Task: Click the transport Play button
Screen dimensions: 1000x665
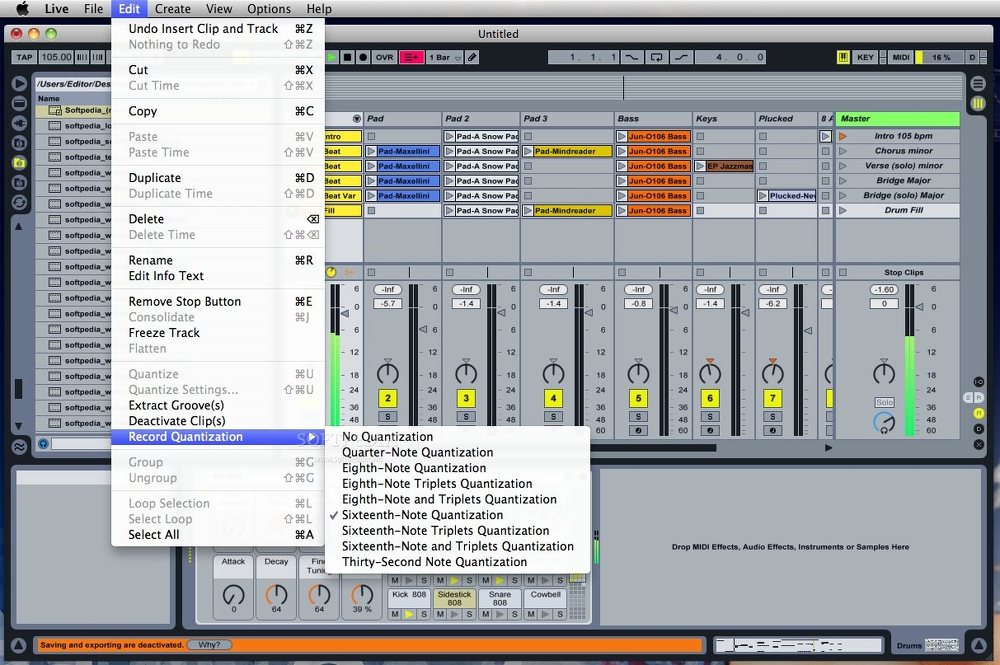Action: point(334,58)
